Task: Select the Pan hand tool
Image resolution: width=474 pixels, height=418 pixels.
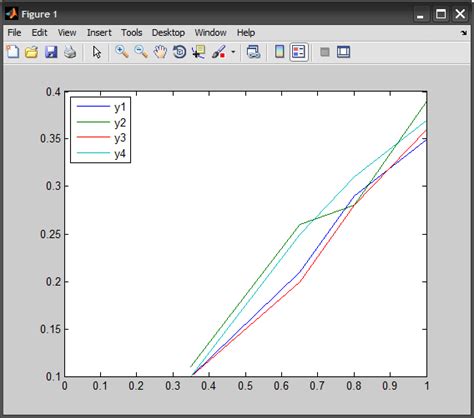Action: point(160,52)
